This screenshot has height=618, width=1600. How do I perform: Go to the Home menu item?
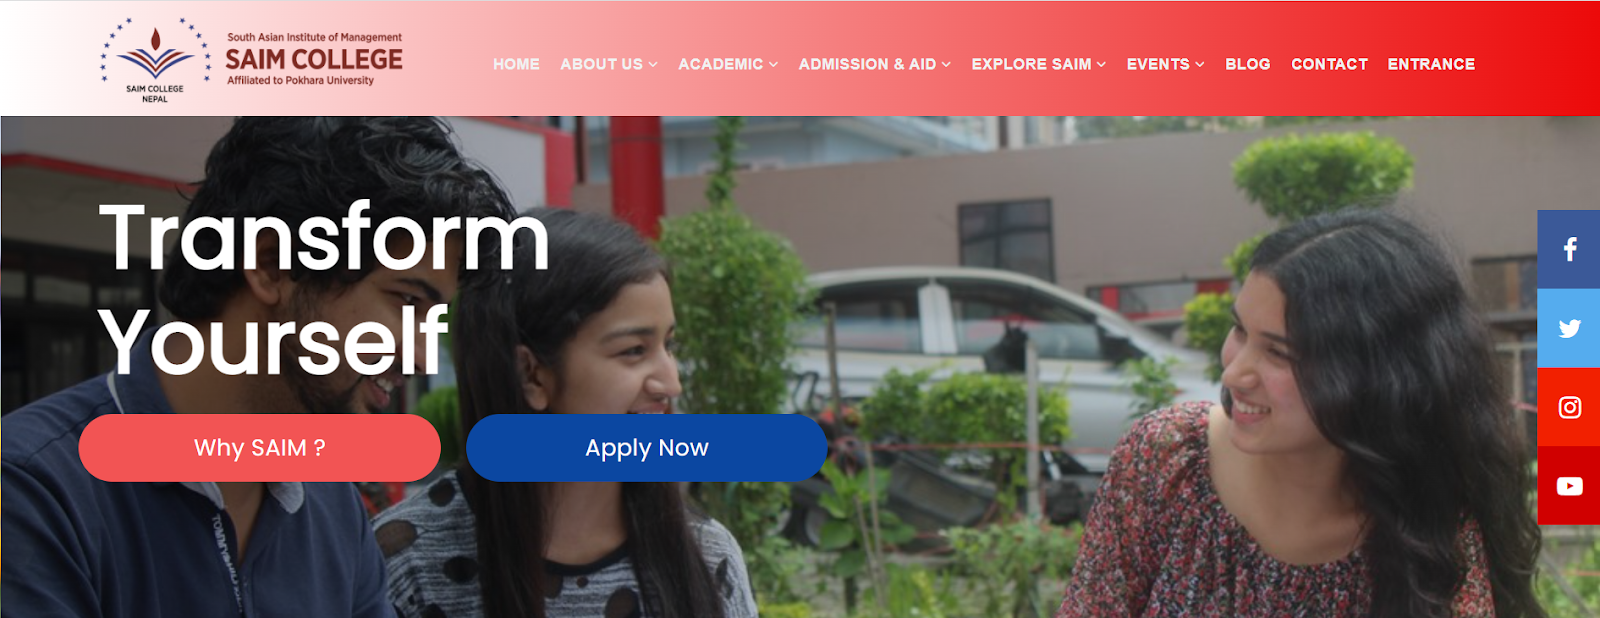click(x=516, y=64)
